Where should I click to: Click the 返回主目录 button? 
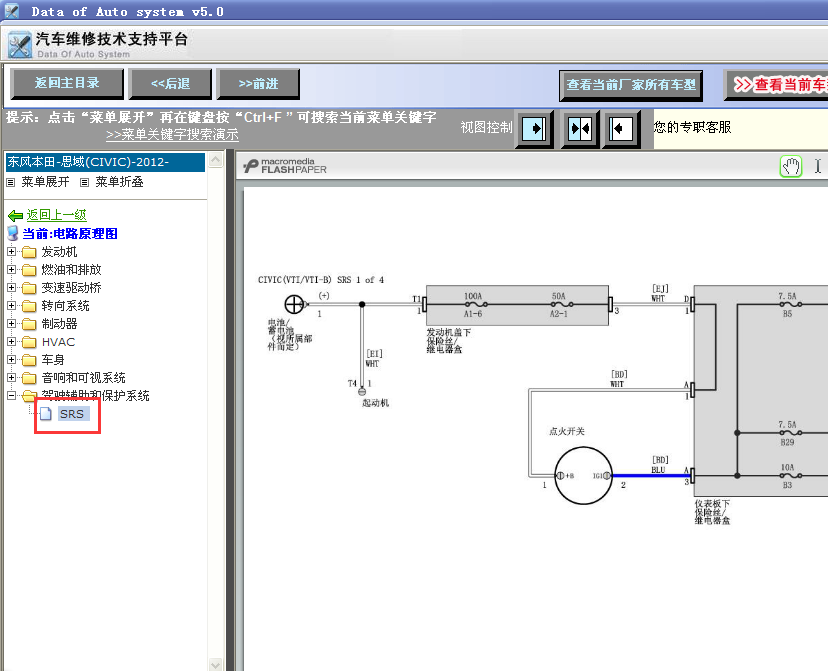[x=67, y=83]
